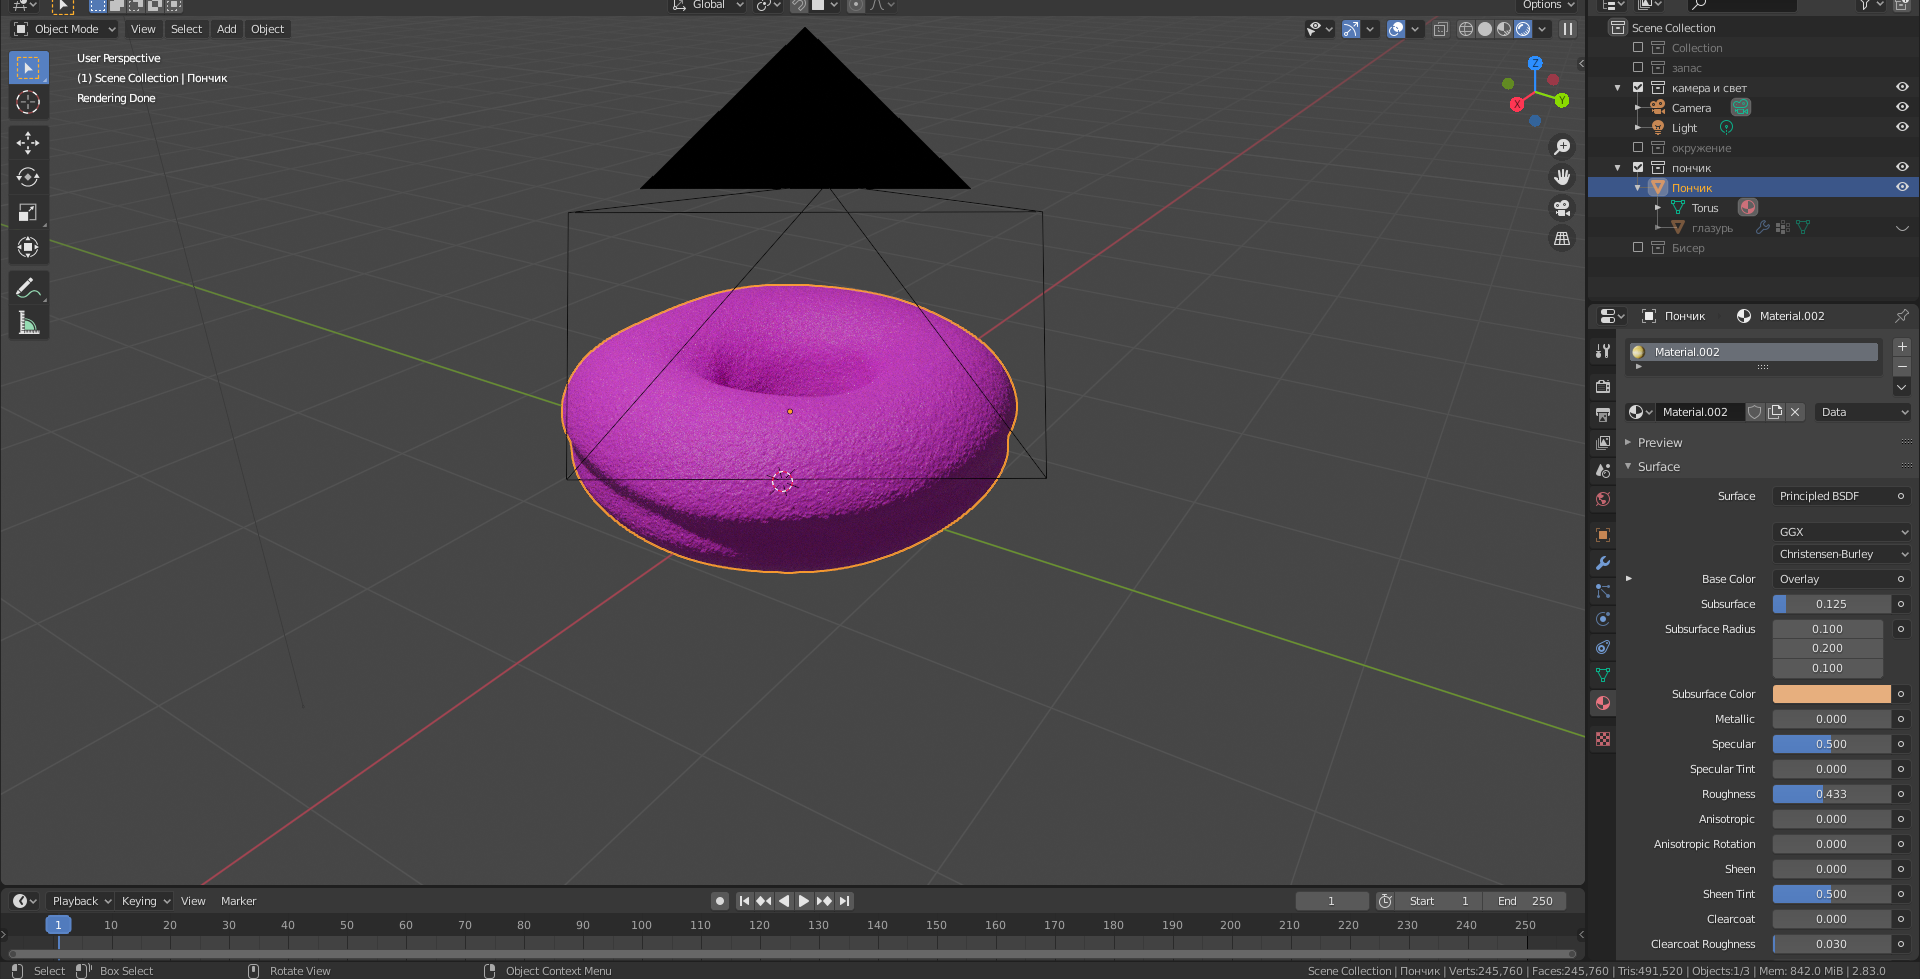
Task: Open the Object menu
Action: 268,29
